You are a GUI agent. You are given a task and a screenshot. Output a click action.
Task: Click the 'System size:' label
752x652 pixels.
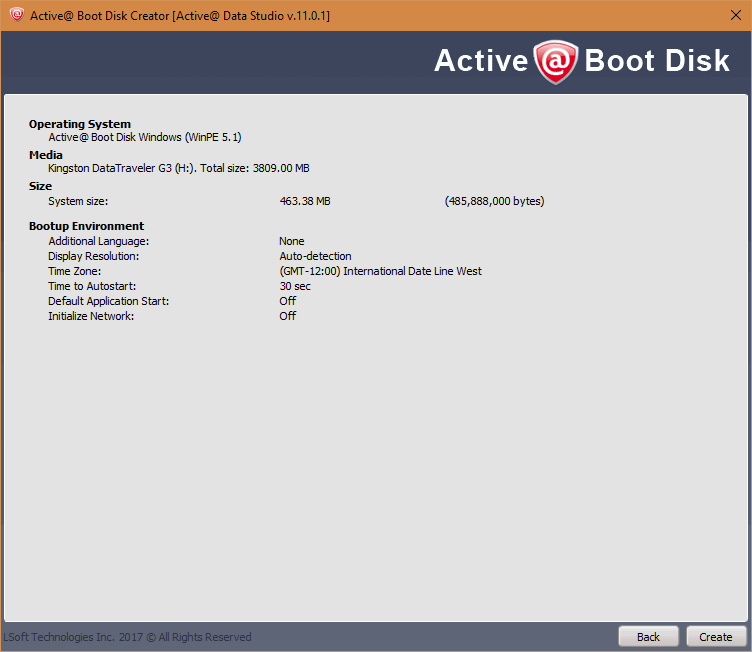pos(78,201)
